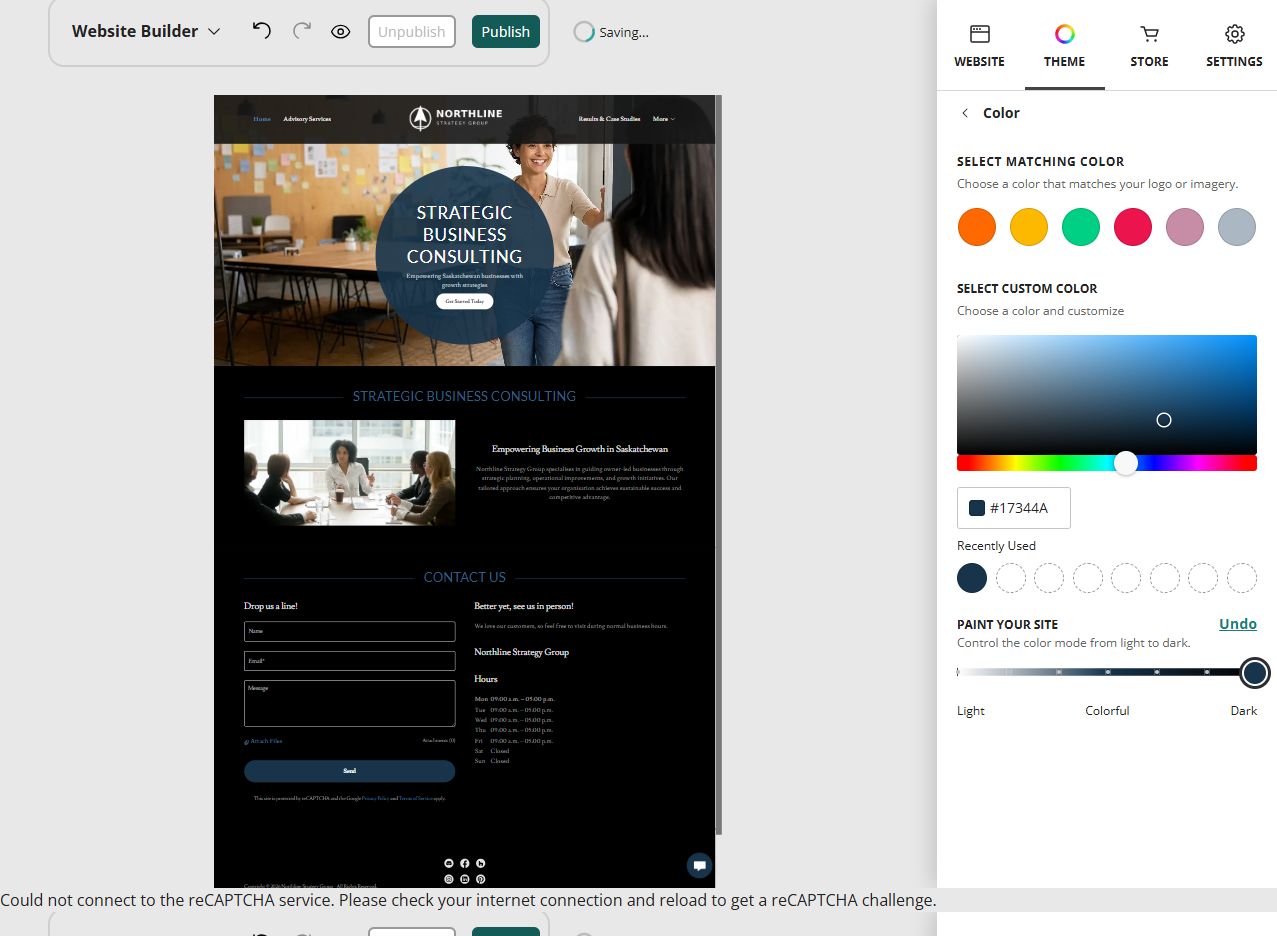Click the Drop us a line! text

(270, 606)
